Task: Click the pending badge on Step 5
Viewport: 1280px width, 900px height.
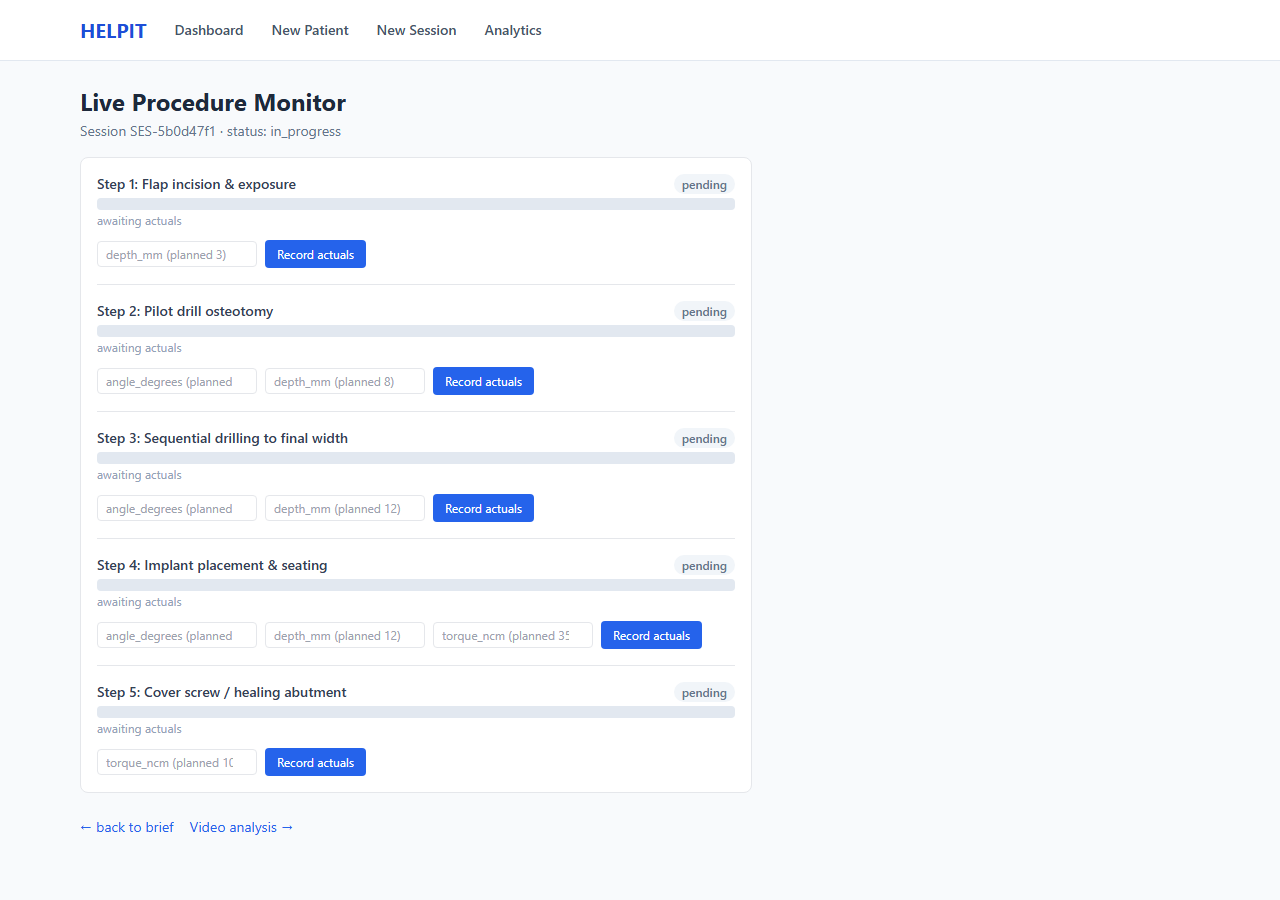Action: (704, 692)
